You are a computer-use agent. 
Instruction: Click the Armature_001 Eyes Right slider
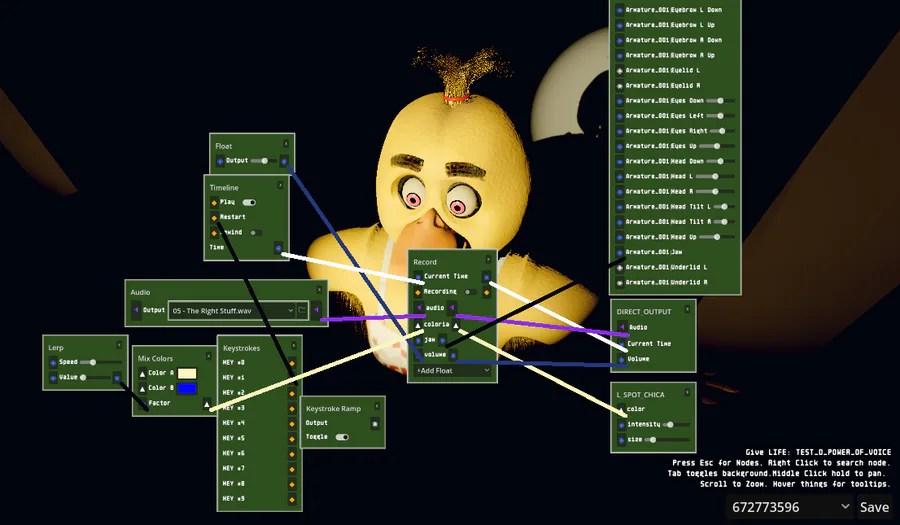(723, 131)
